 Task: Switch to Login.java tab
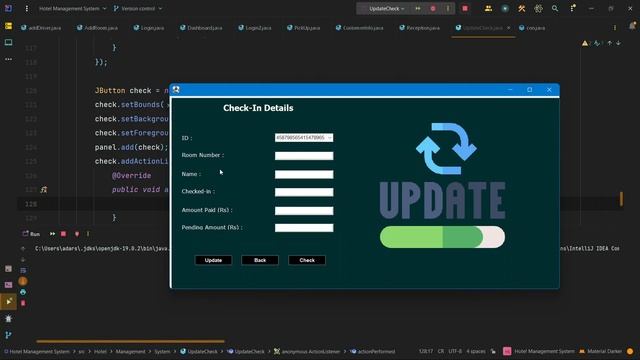tap(149, 28)
